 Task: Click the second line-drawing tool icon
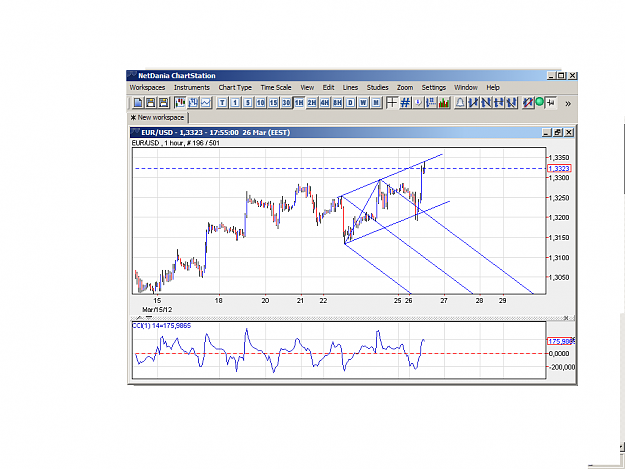tap(485, 103)
